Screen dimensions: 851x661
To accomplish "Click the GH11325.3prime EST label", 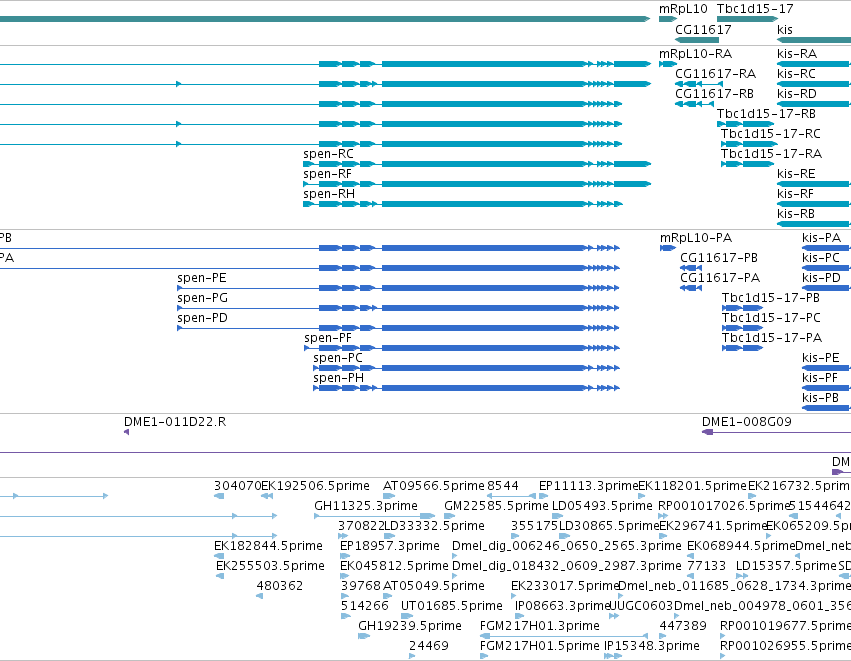I will point(366,506).
